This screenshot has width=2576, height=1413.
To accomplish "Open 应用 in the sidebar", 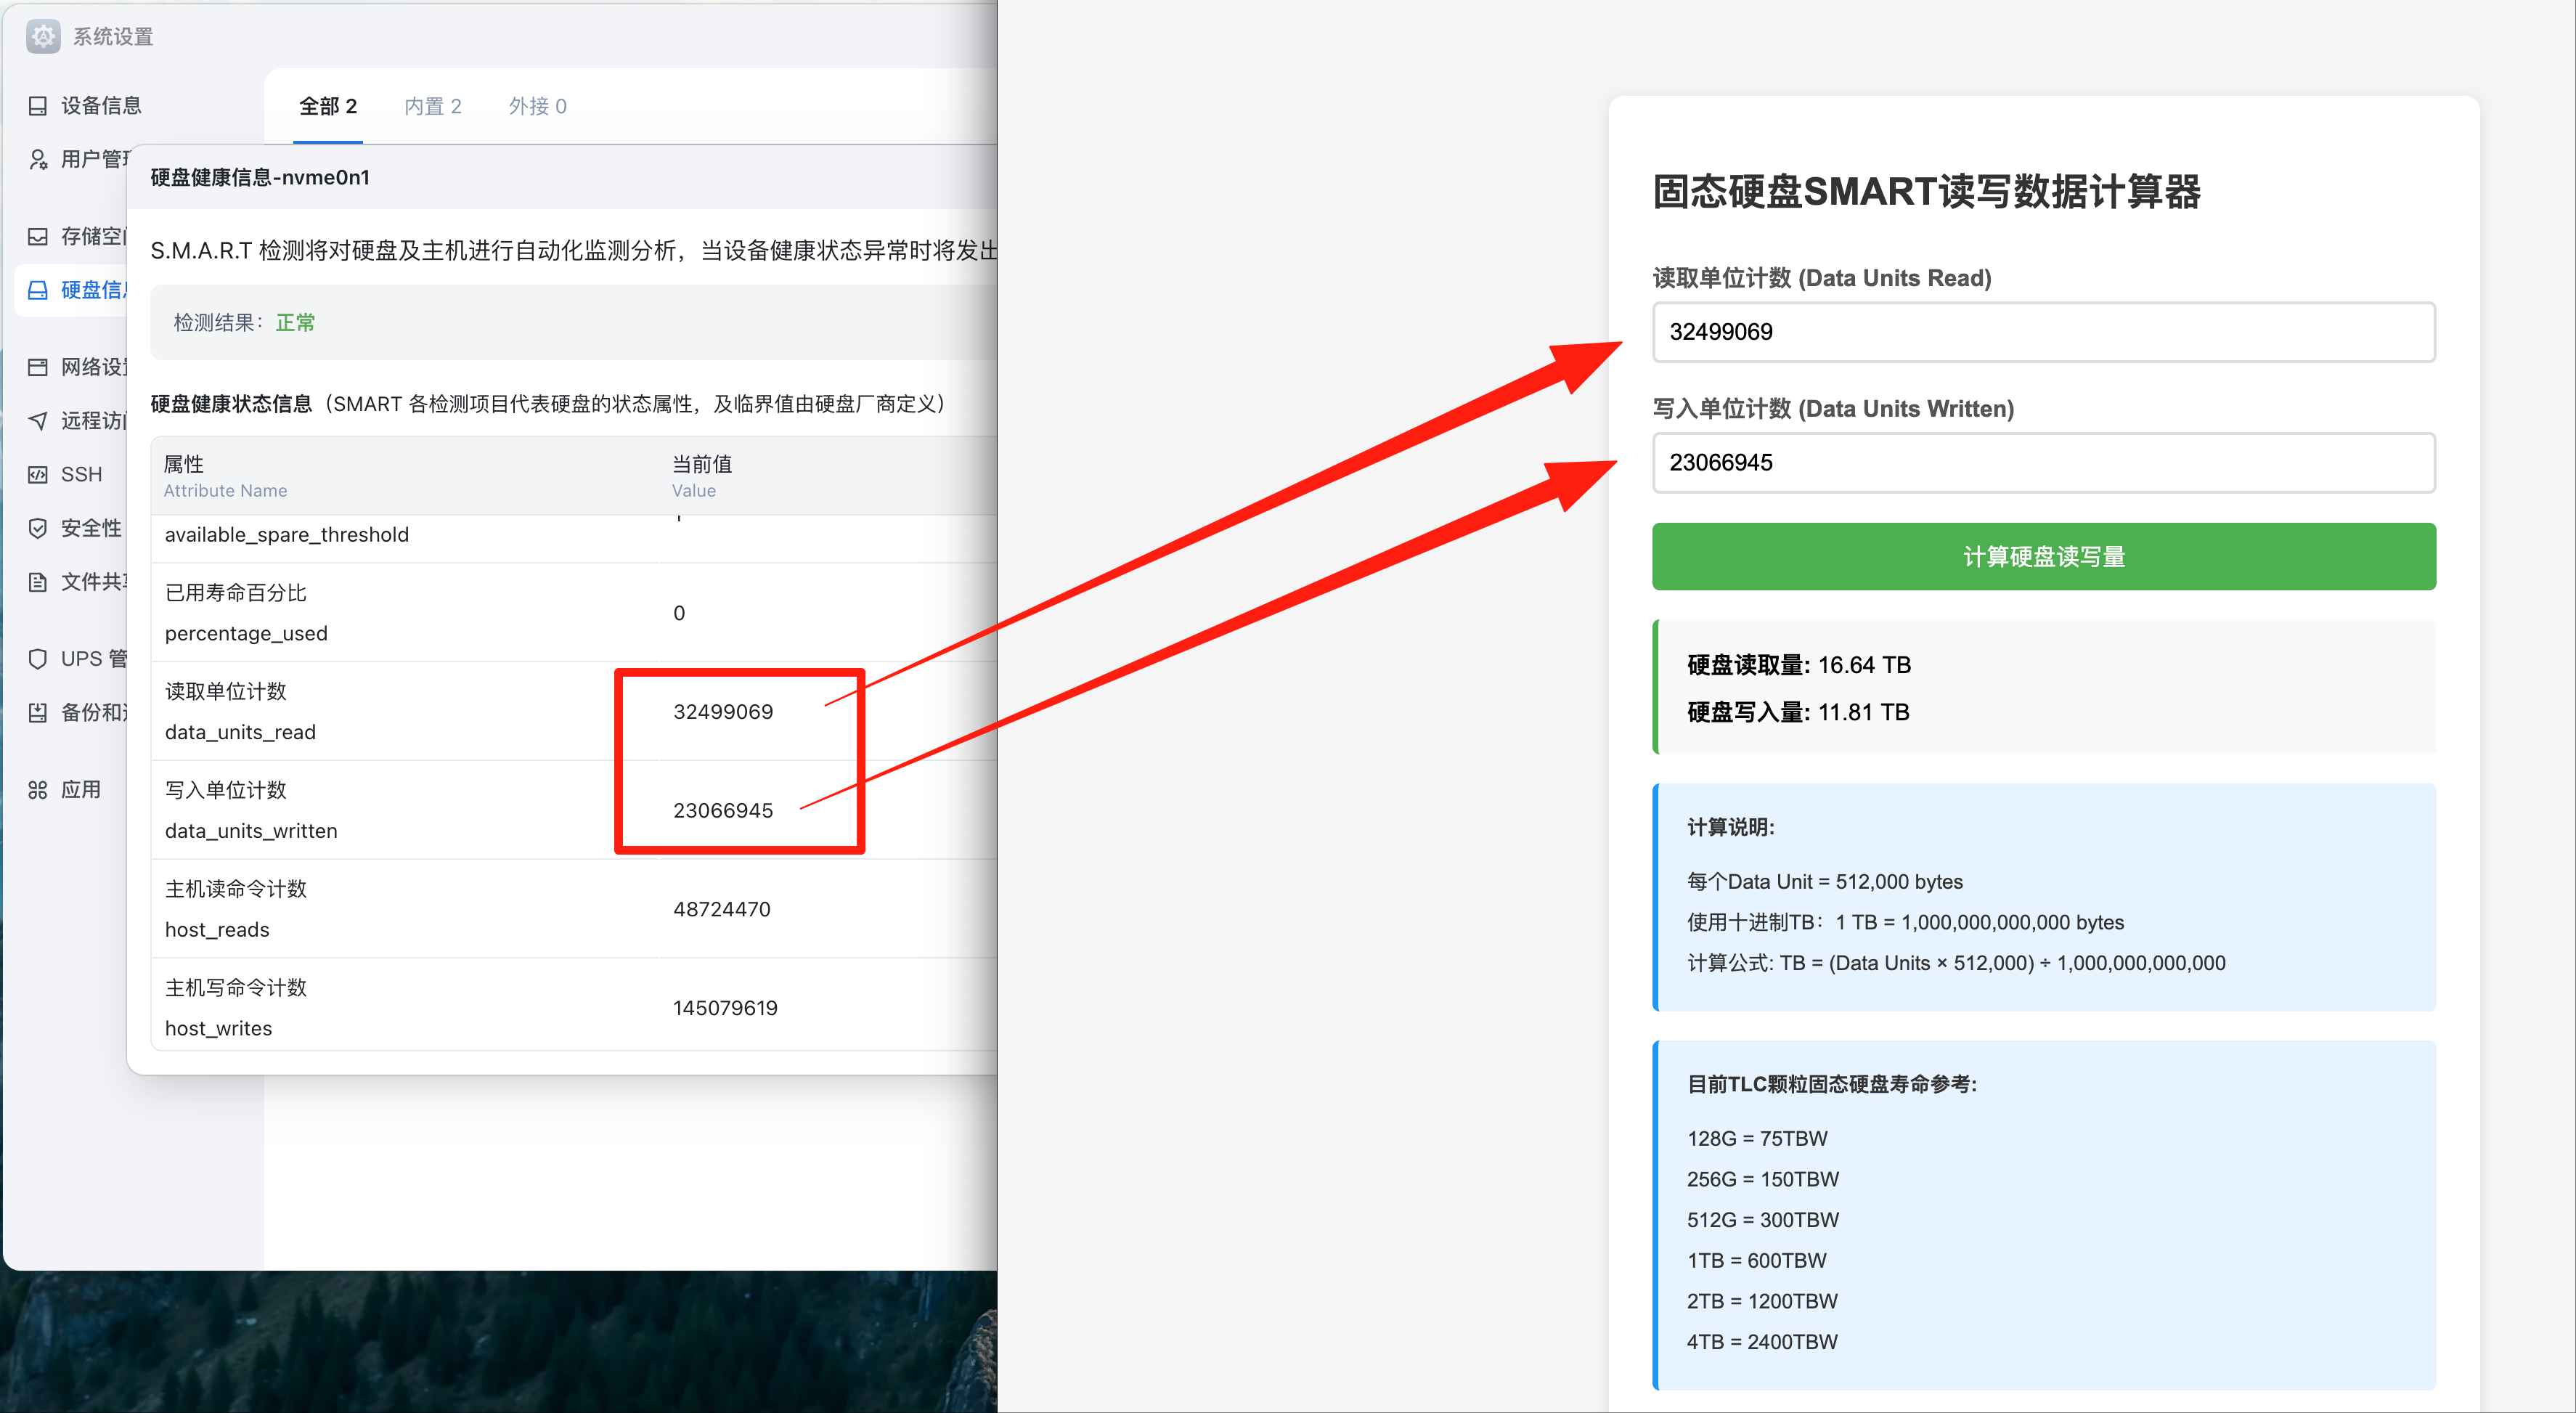I will 81,790.
